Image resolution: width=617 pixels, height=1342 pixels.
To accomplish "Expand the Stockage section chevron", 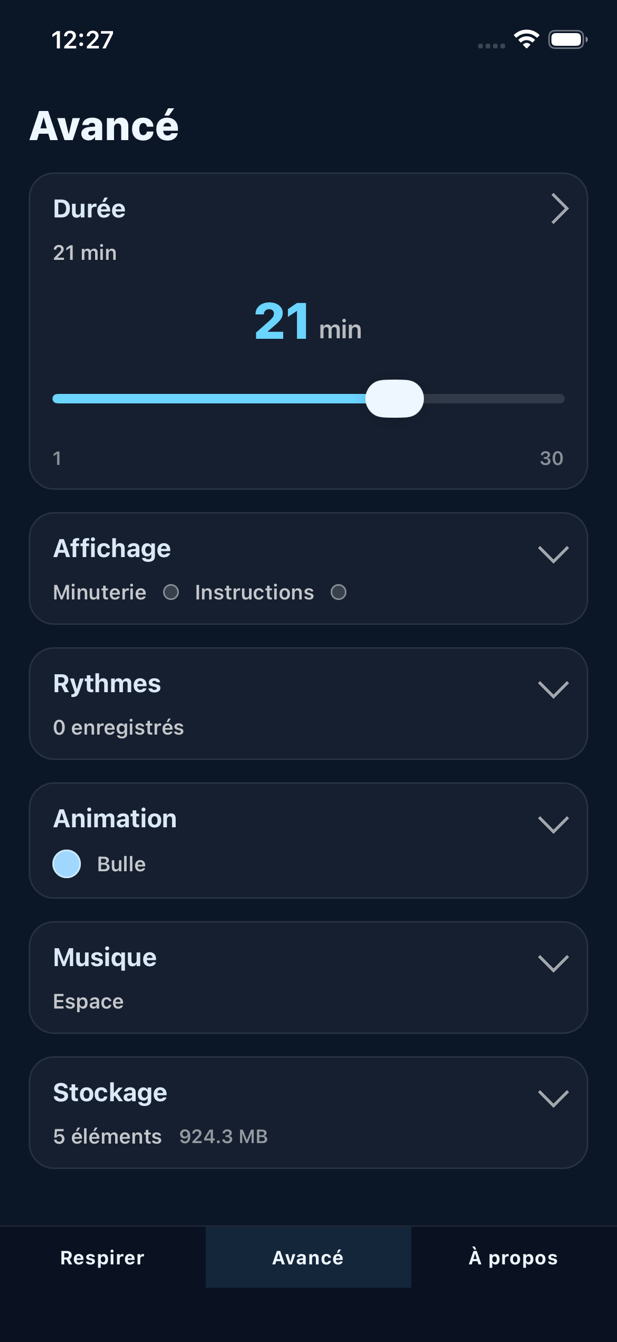I will click(x=553, y=1098).
